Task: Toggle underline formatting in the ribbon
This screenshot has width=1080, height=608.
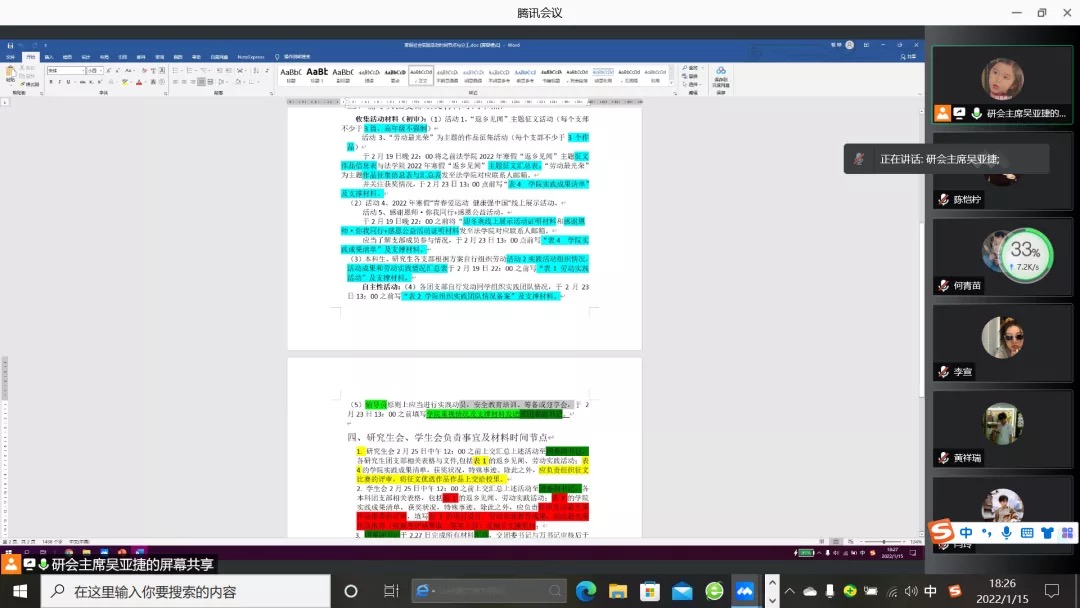Action: (66, 82)
